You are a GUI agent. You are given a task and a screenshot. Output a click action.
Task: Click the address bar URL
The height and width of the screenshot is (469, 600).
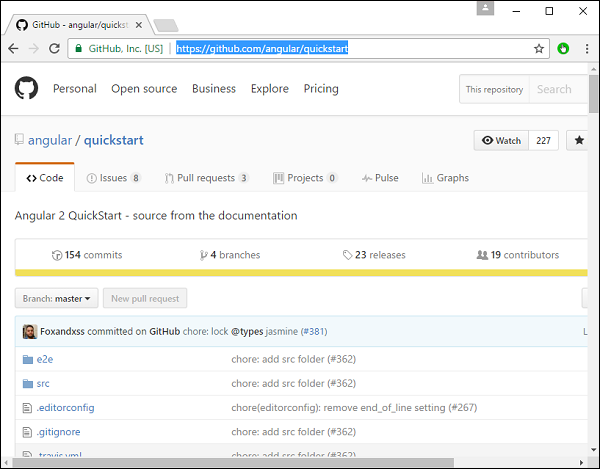point(262,49)
